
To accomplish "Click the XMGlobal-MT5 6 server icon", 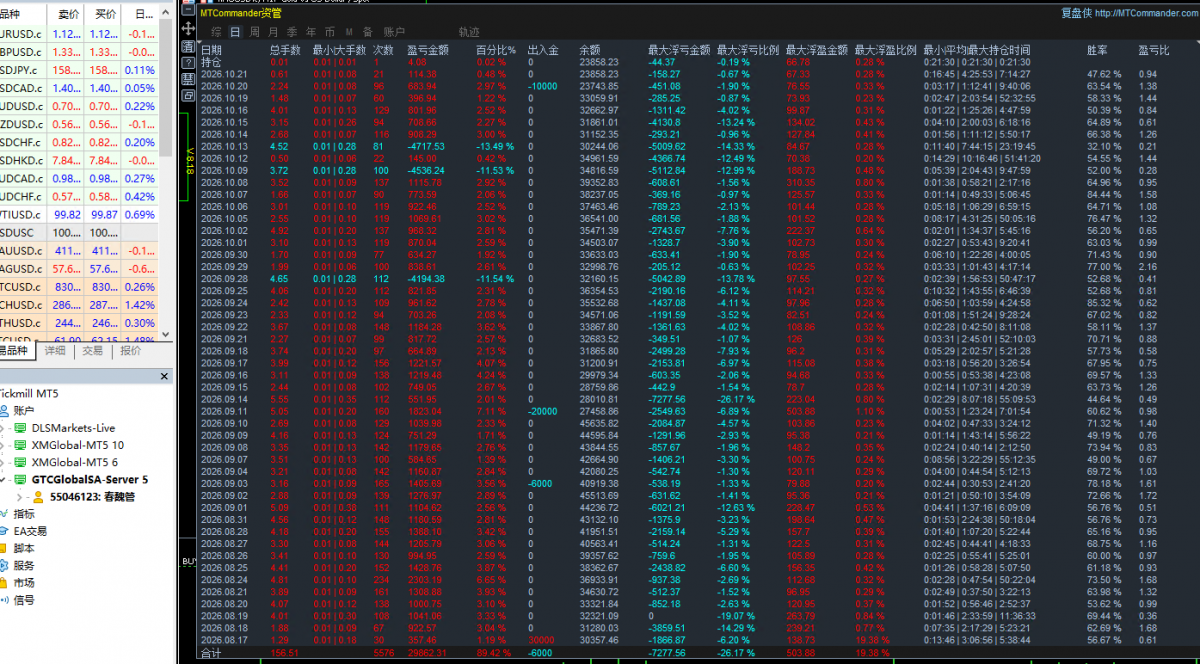I will pos(19,462).
